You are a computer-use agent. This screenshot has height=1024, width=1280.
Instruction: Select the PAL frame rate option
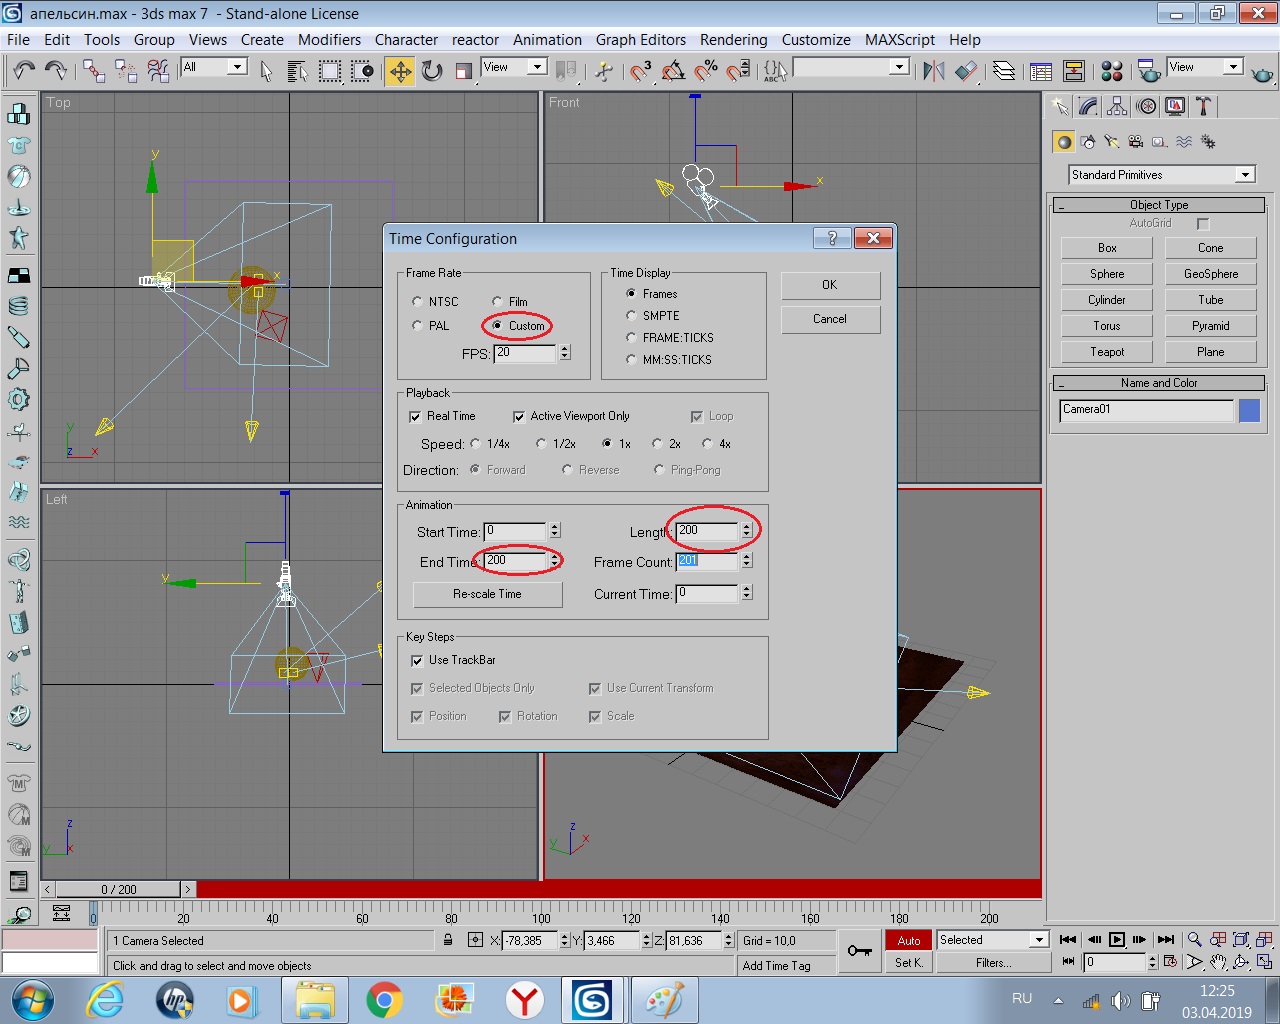click(417, 325)
